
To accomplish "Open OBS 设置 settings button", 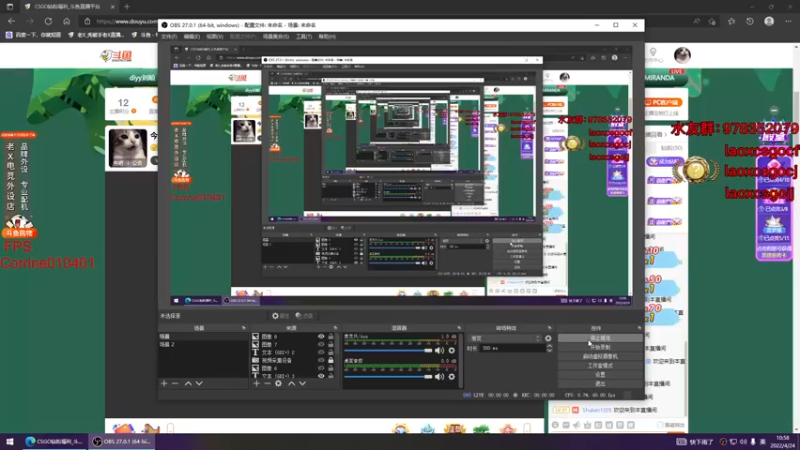I will 600,374.
